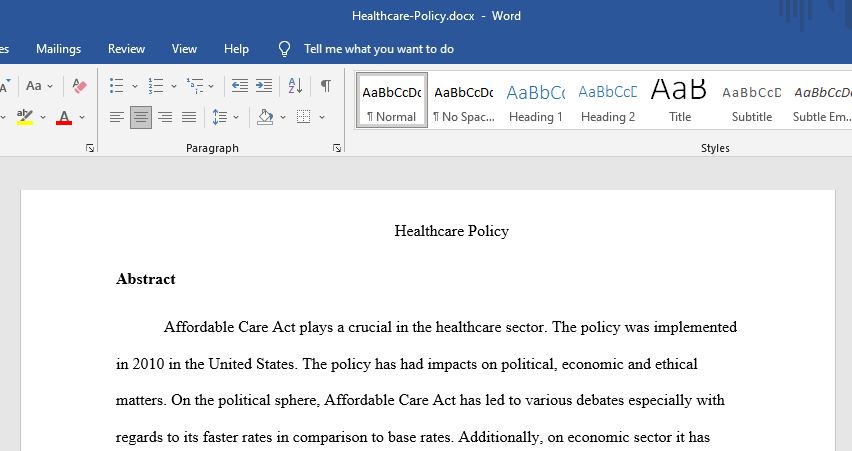Image resolution: width=852 pixels, height=451 pixels.
Task: Apply the No Spacing style
Action: pyautogui.click(x=464, y=101)
